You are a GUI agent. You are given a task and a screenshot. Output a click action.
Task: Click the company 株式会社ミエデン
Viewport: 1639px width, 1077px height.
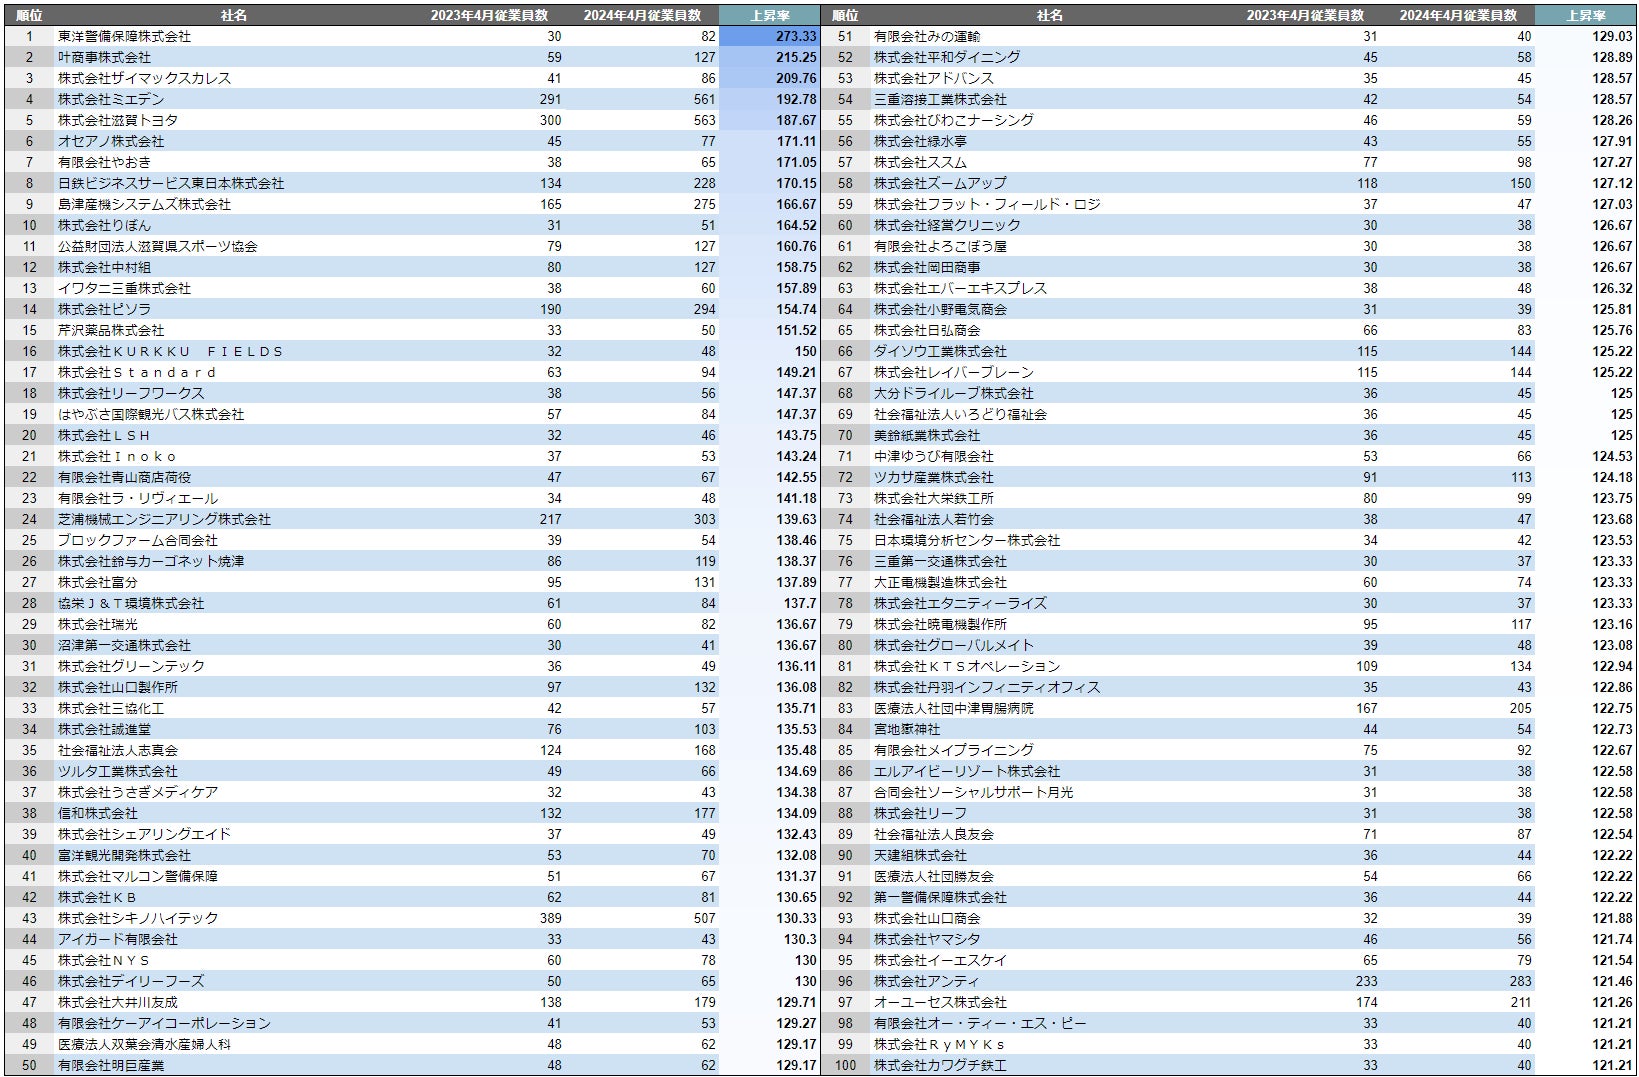click(111, 99)
